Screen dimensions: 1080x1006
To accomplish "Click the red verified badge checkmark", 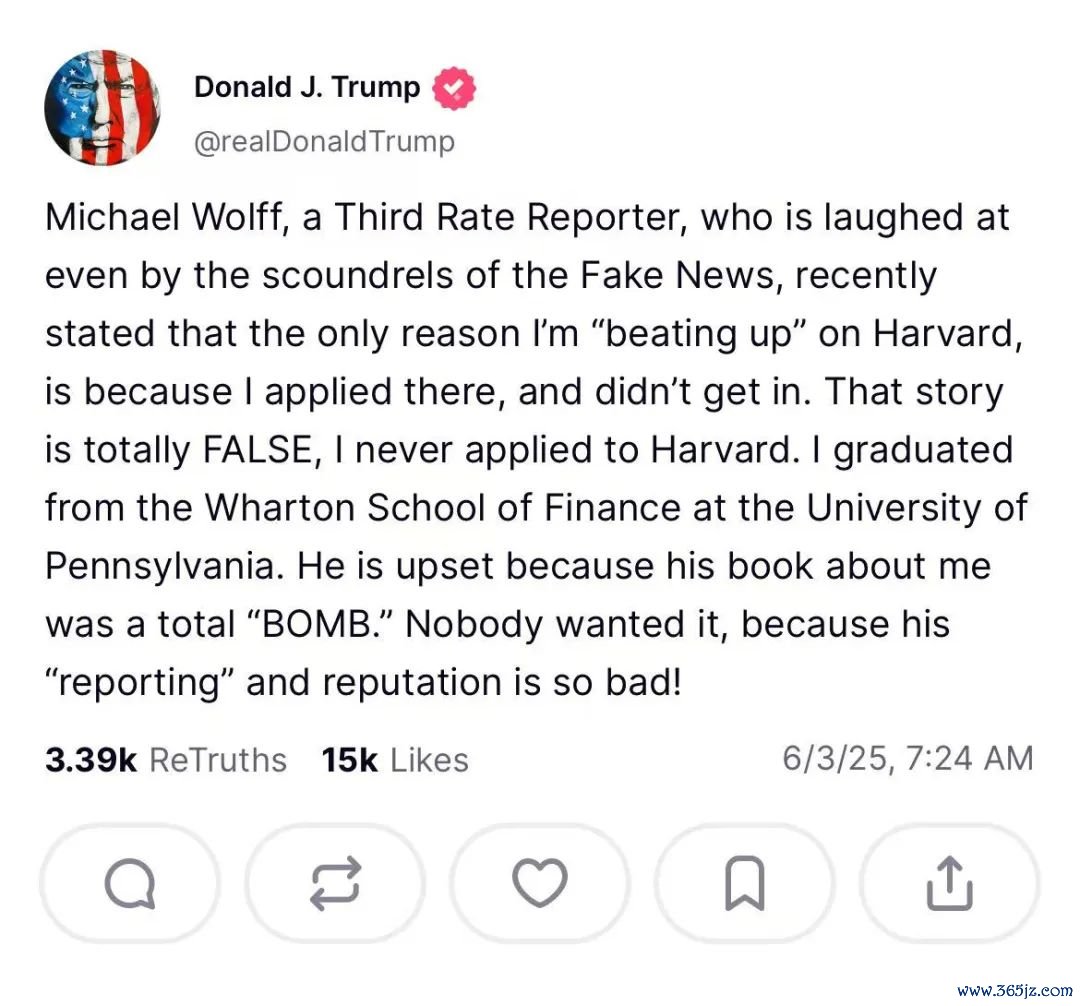I will click(454, 90).
